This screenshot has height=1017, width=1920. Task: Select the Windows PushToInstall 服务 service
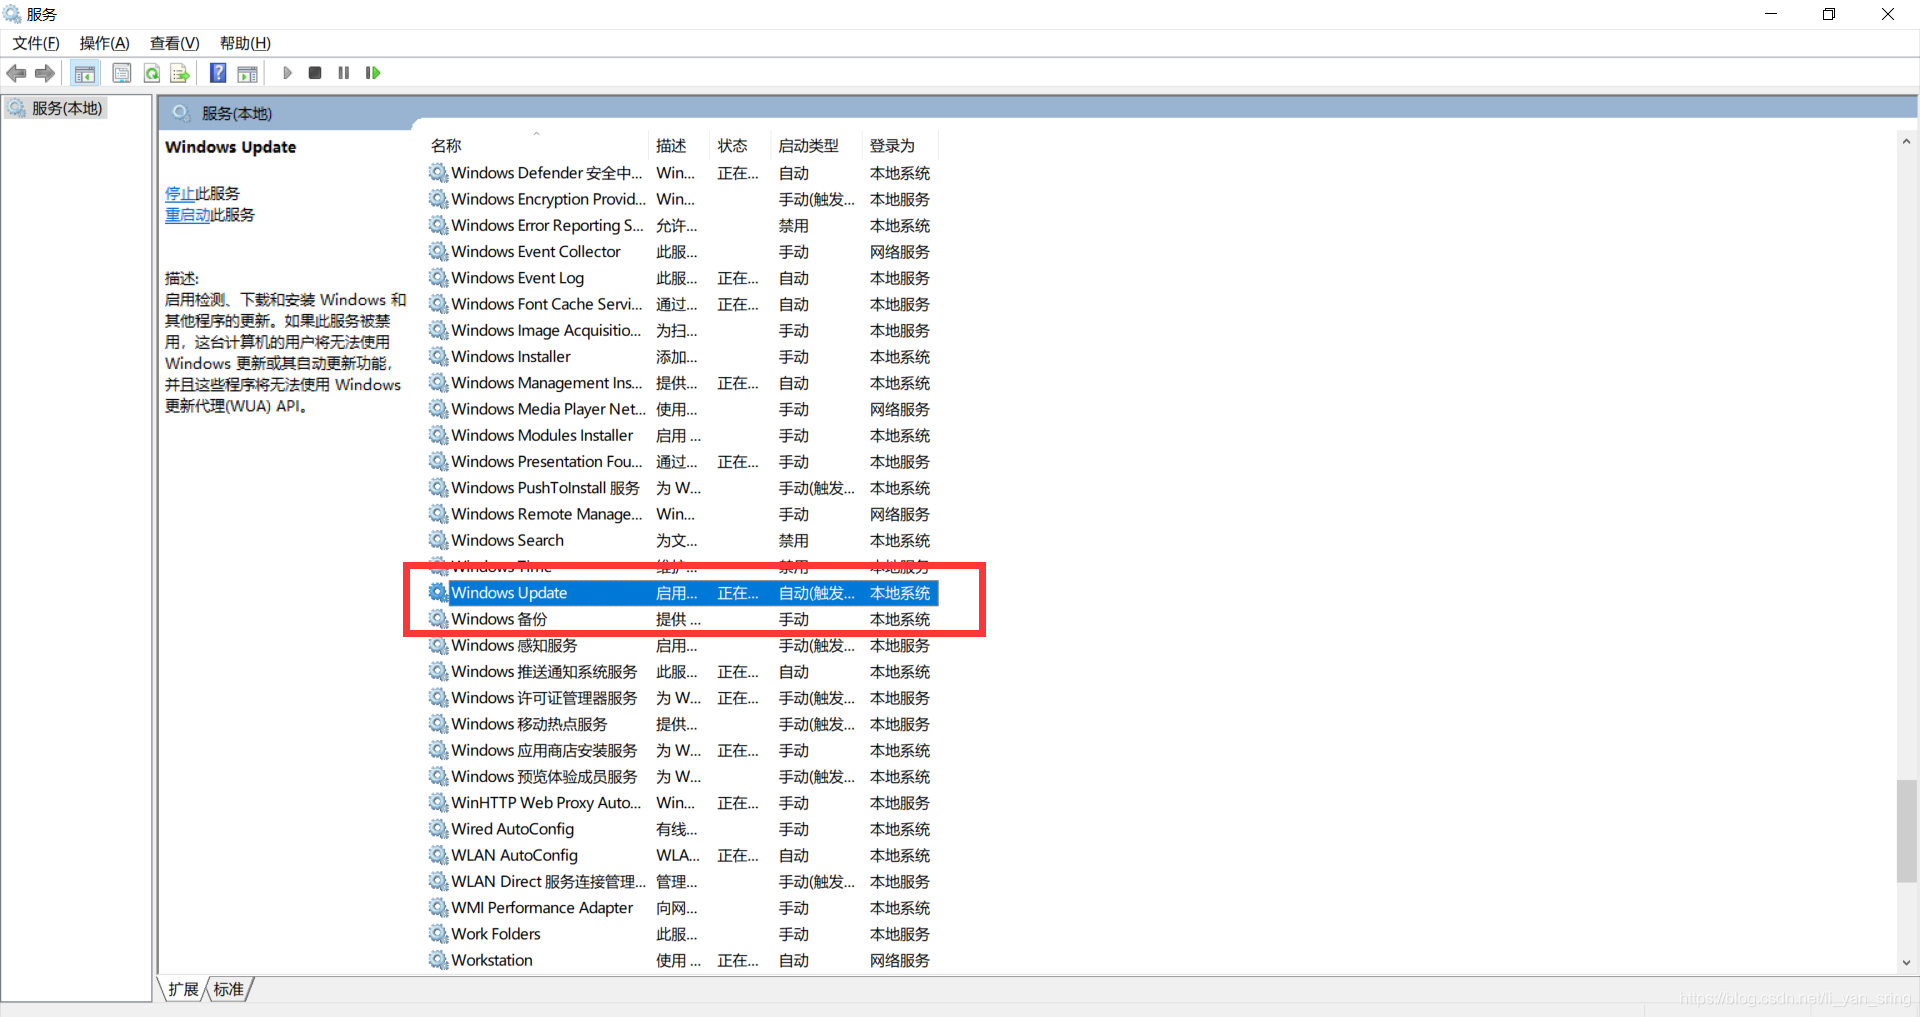683,488
